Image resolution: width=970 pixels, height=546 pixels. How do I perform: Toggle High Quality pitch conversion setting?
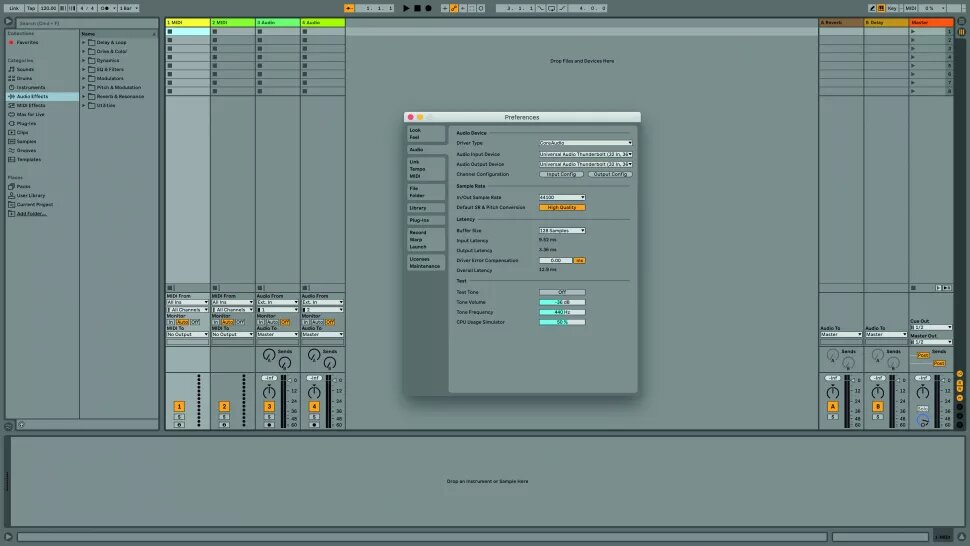[562, 207]
